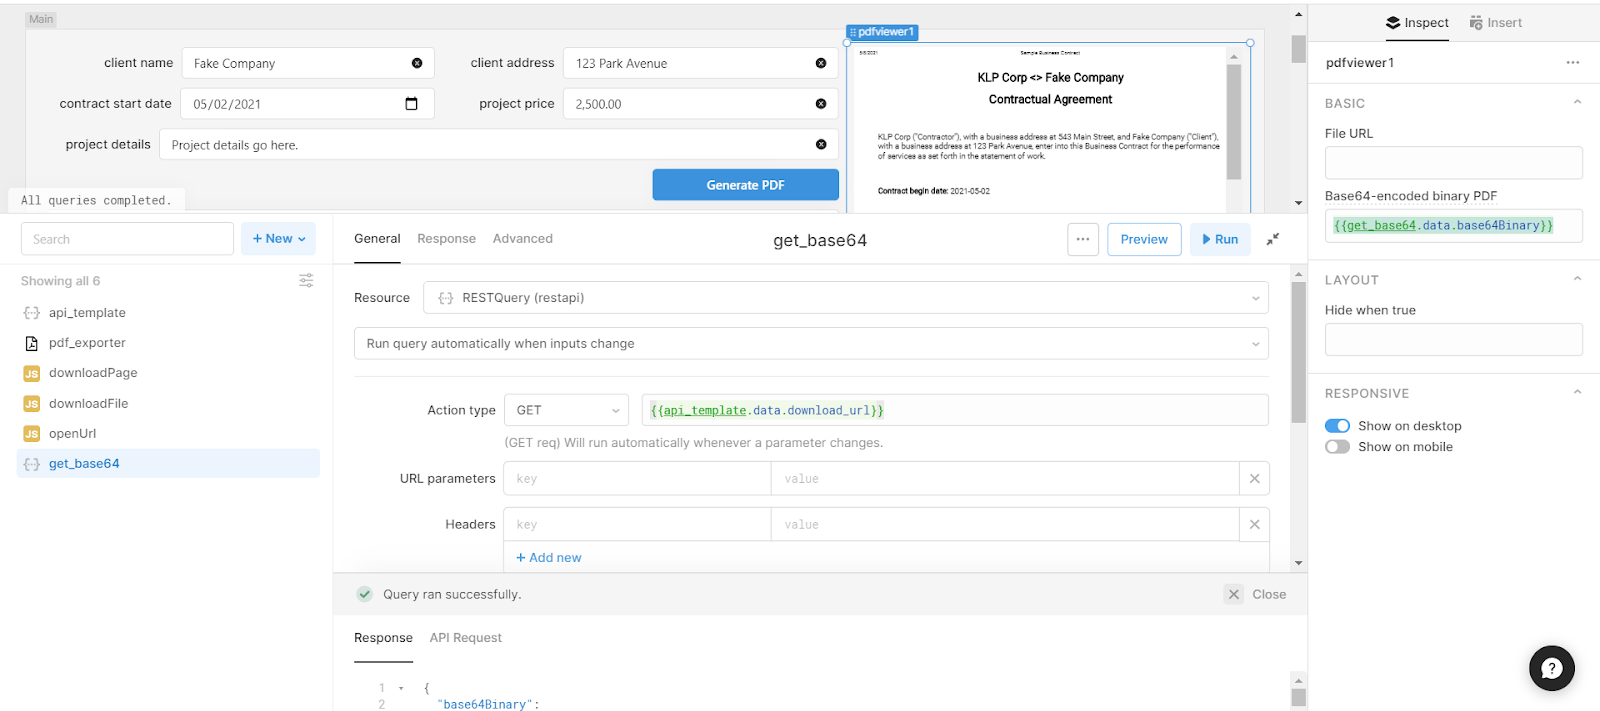The height and width of the screenshot is (711, 1600).
Task: Open the Response results tab
Action: [383, 638]
